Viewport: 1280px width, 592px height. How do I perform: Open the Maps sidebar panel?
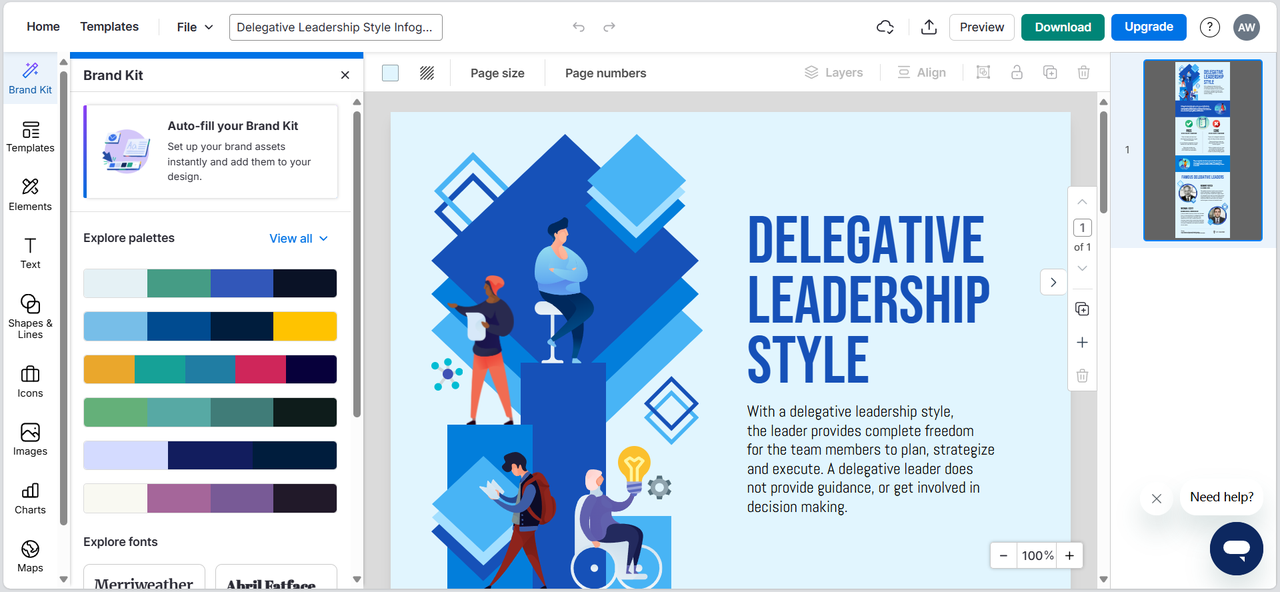[x=30, y=556]
